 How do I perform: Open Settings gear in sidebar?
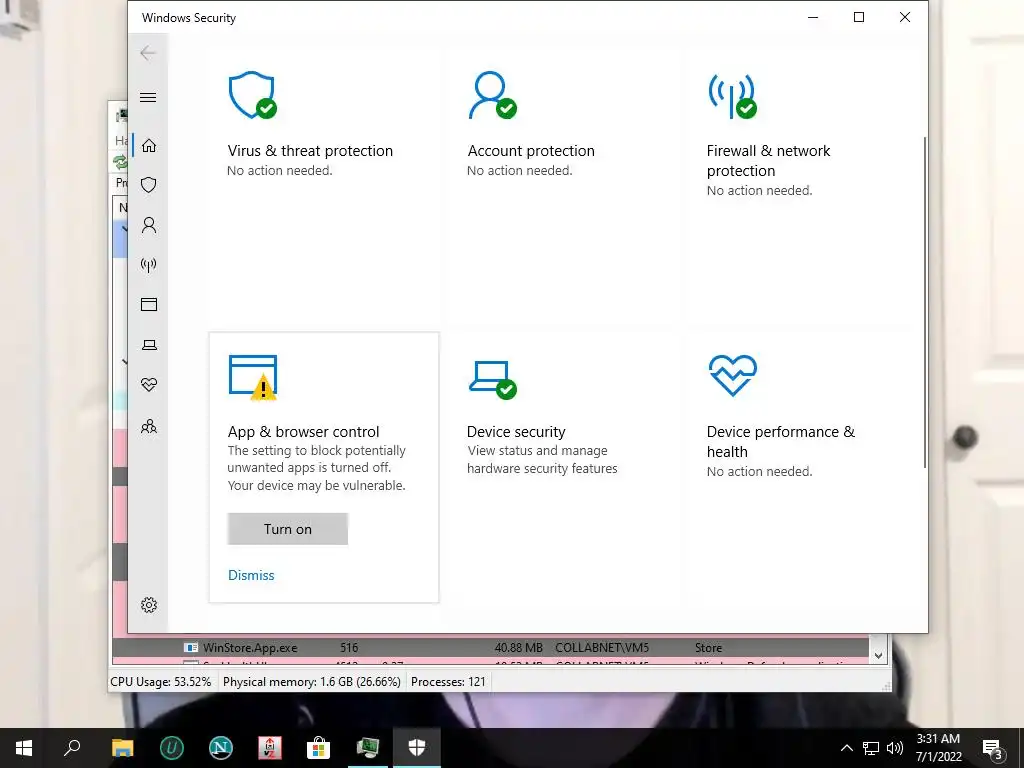click(149, 605)
